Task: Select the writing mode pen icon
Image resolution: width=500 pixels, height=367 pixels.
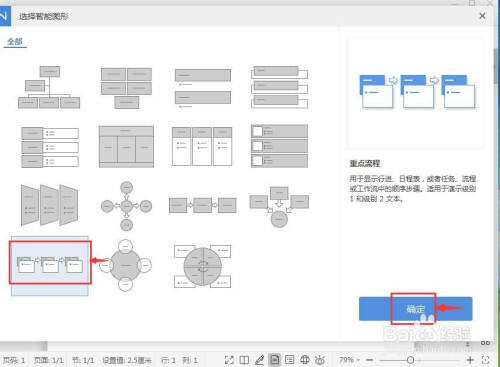Action: [x=259, y=360]
